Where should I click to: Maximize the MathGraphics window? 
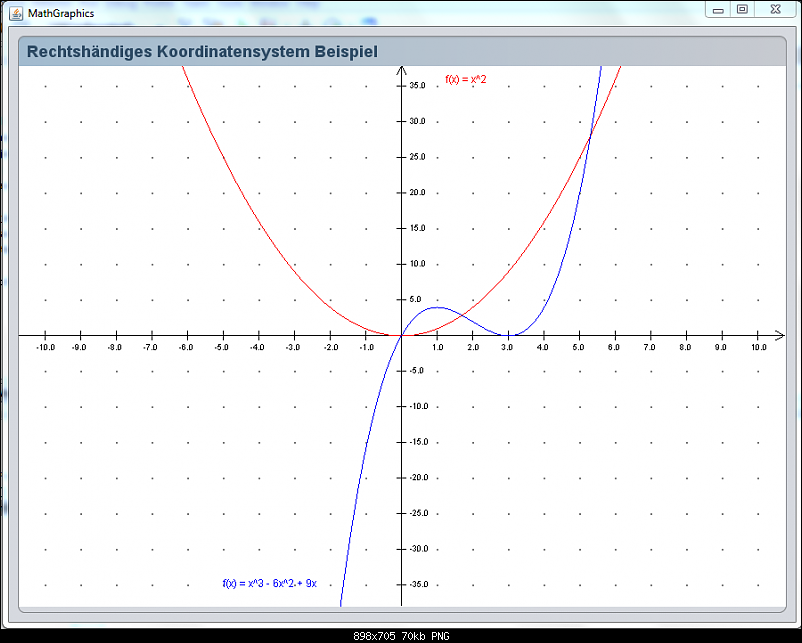coord(742,10)
